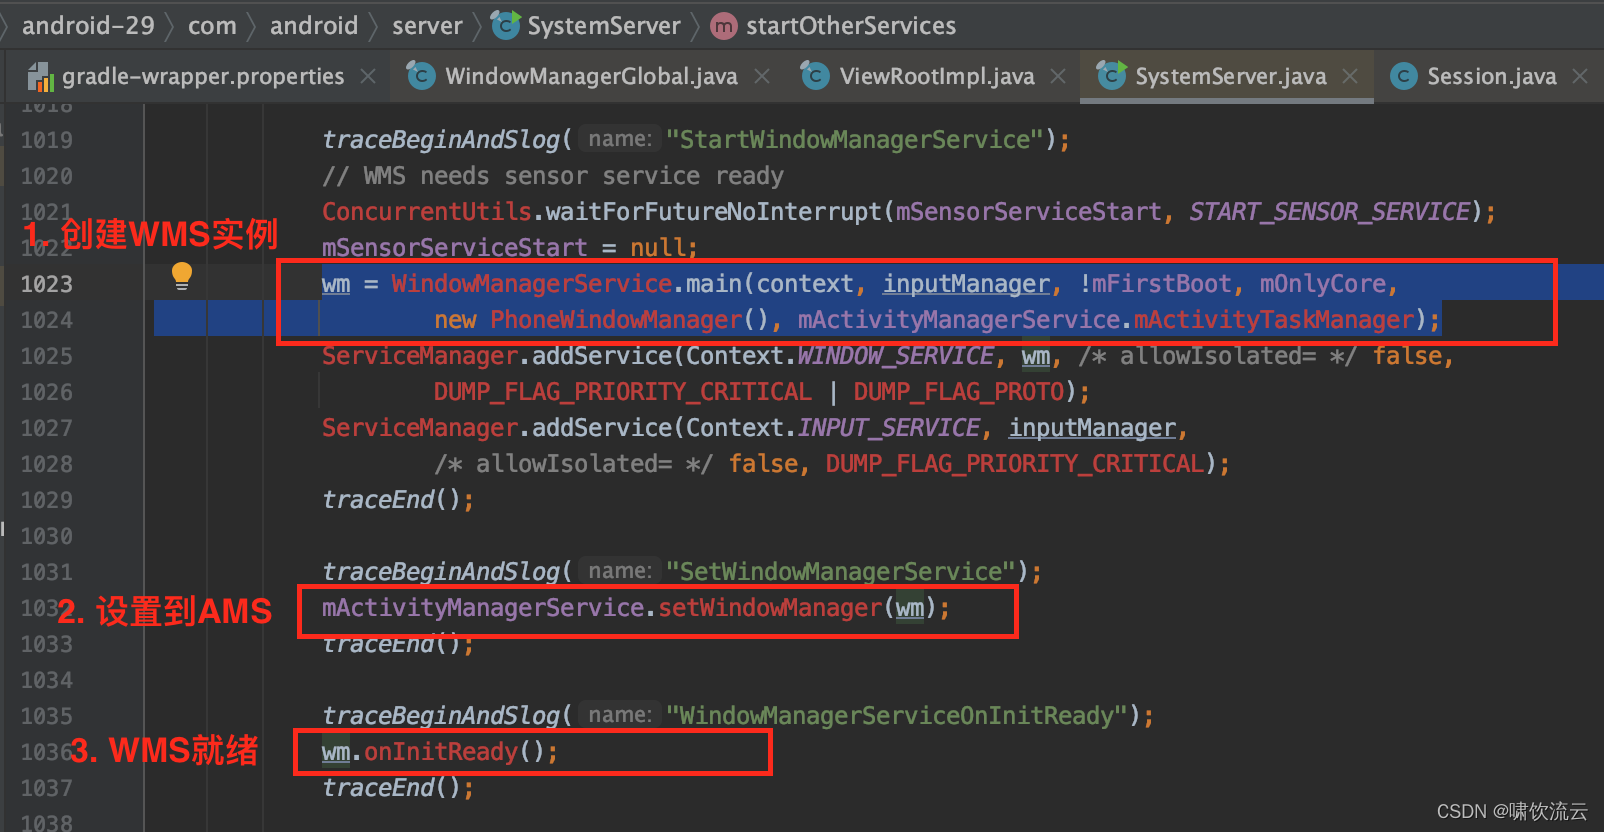Click the startOtherServices method icon in breadcrumb

[723, 26]
